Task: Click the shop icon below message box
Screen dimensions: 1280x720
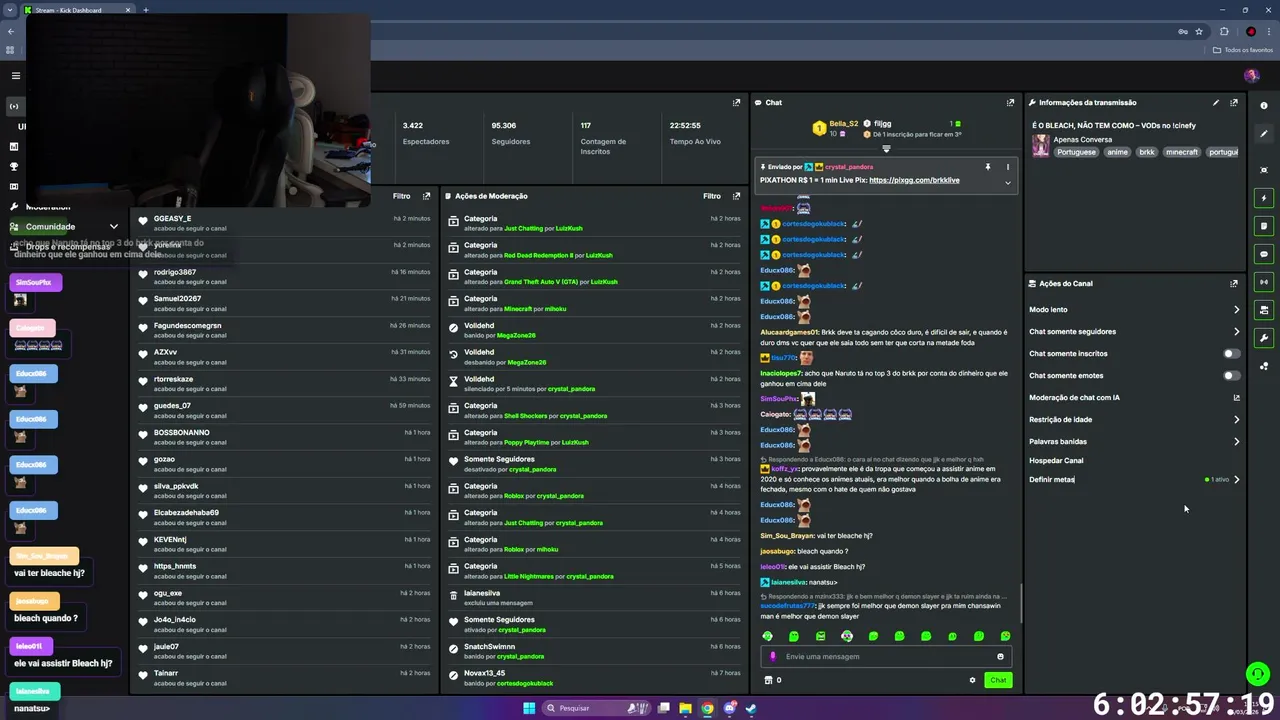Action: coord(768,680)
